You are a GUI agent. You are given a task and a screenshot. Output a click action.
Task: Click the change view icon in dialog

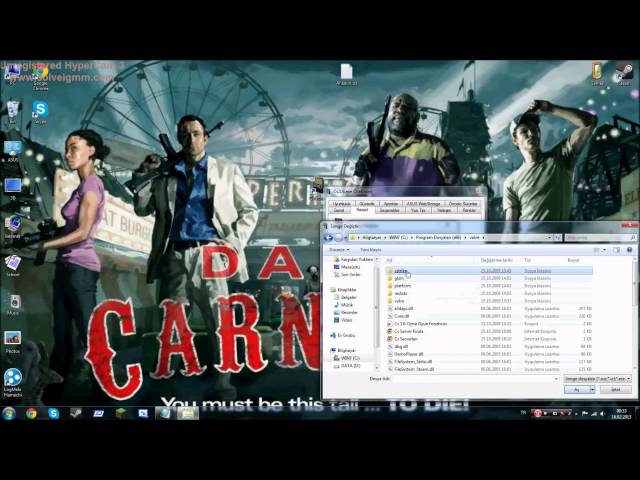pyautogui.click(x=597, y=249)
